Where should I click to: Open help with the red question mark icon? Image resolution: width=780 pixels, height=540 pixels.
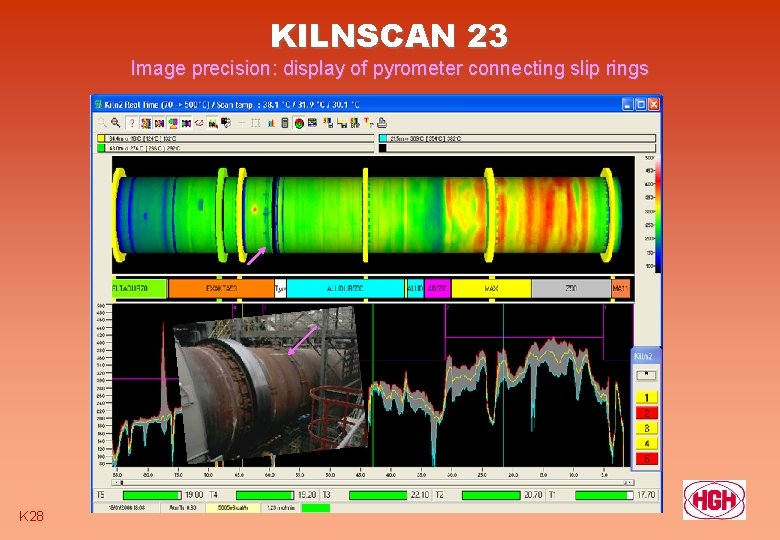tap(132, 123)
